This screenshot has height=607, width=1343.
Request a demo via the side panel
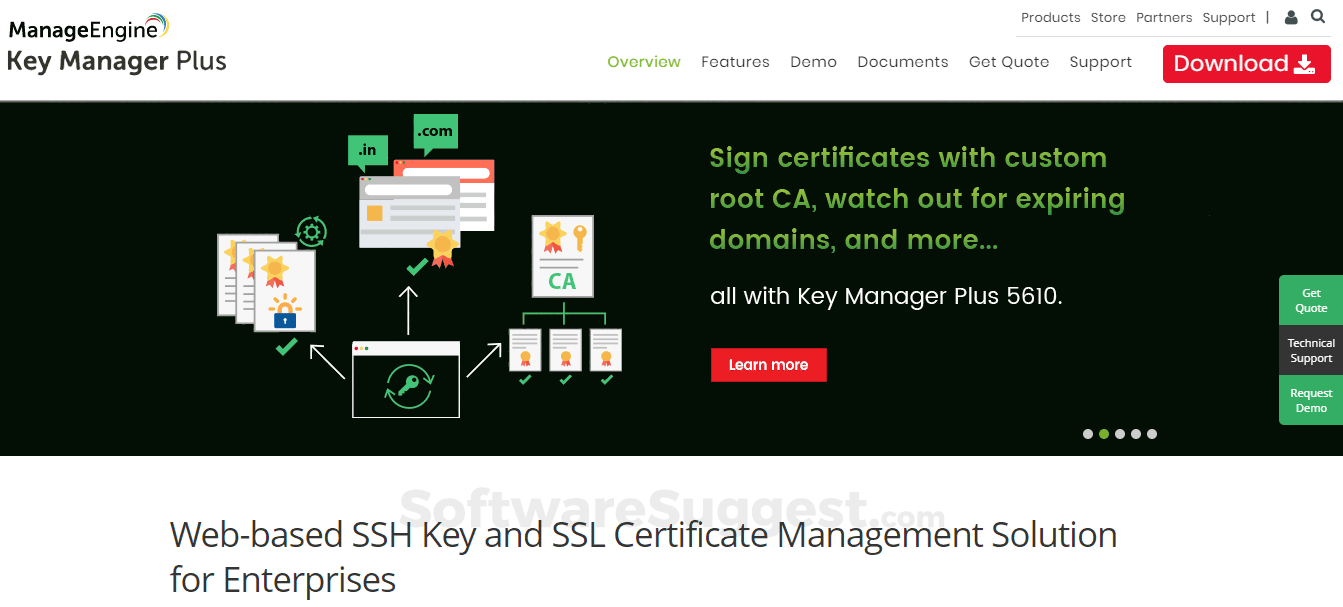tap(1311, 400)
